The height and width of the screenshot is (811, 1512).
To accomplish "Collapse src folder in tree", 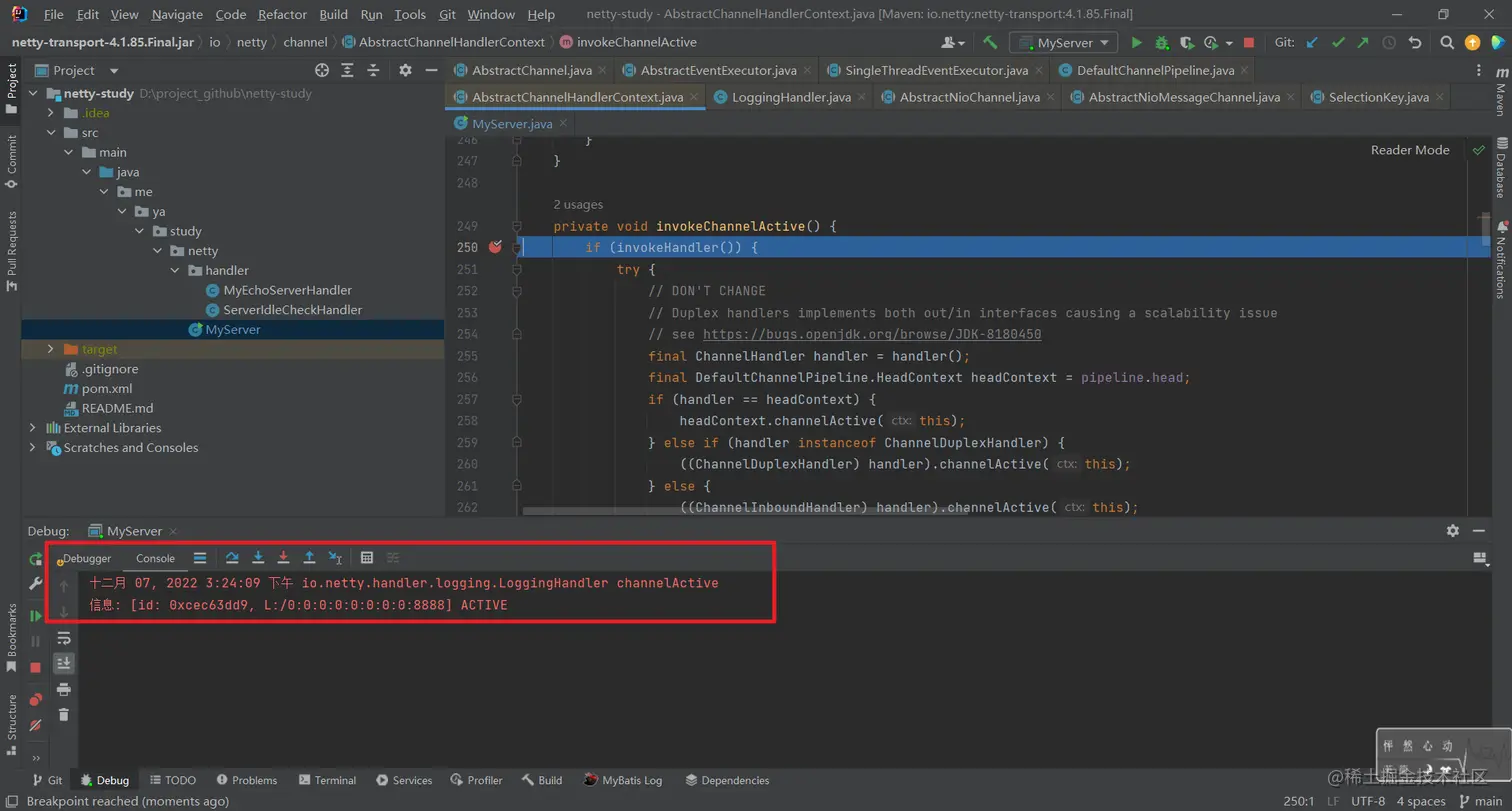I will (x=51, y=132).
